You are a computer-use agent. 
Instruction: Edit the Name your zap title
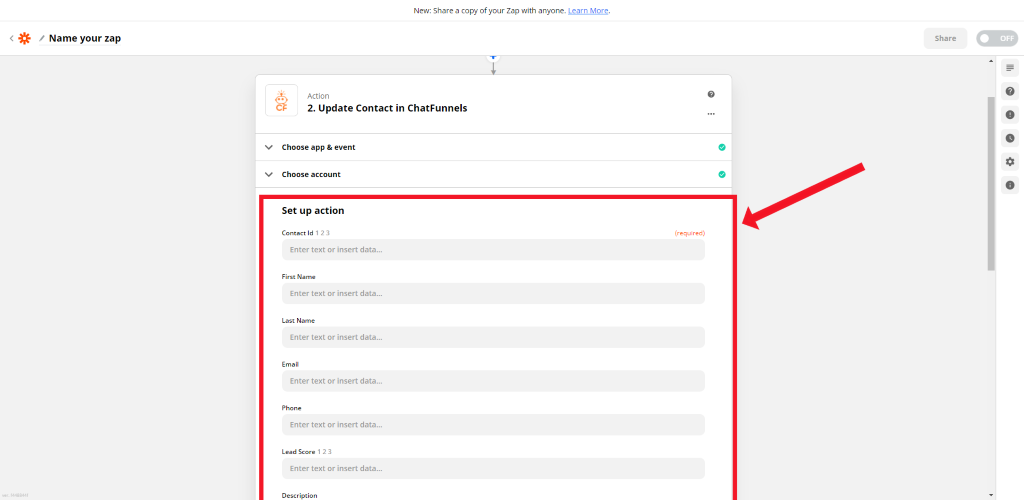pyautogui.click(x=85, y=39)
